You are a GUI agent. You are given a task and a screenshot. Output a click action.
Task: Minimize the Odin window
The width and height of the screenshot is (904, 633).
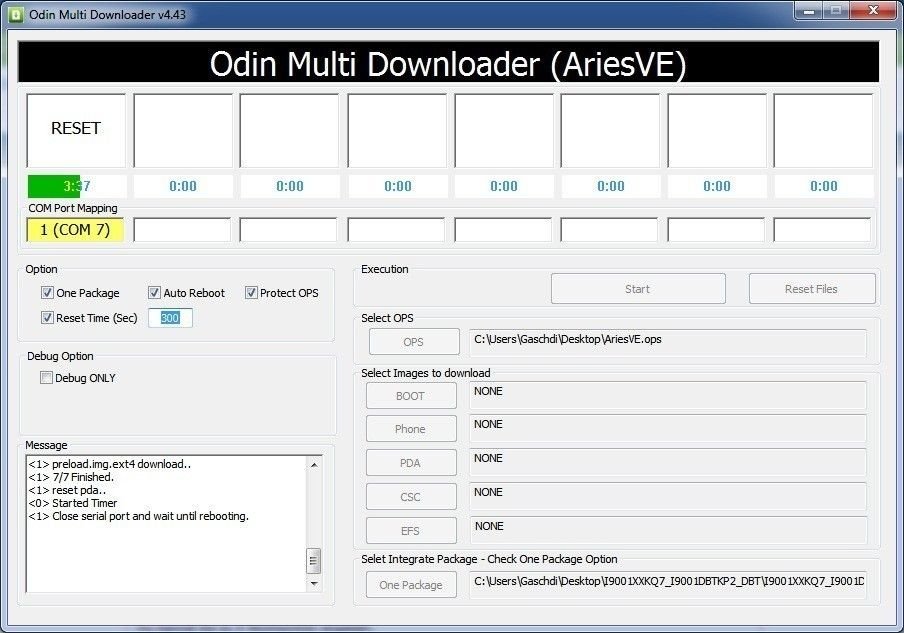click(x=809, y=10)
